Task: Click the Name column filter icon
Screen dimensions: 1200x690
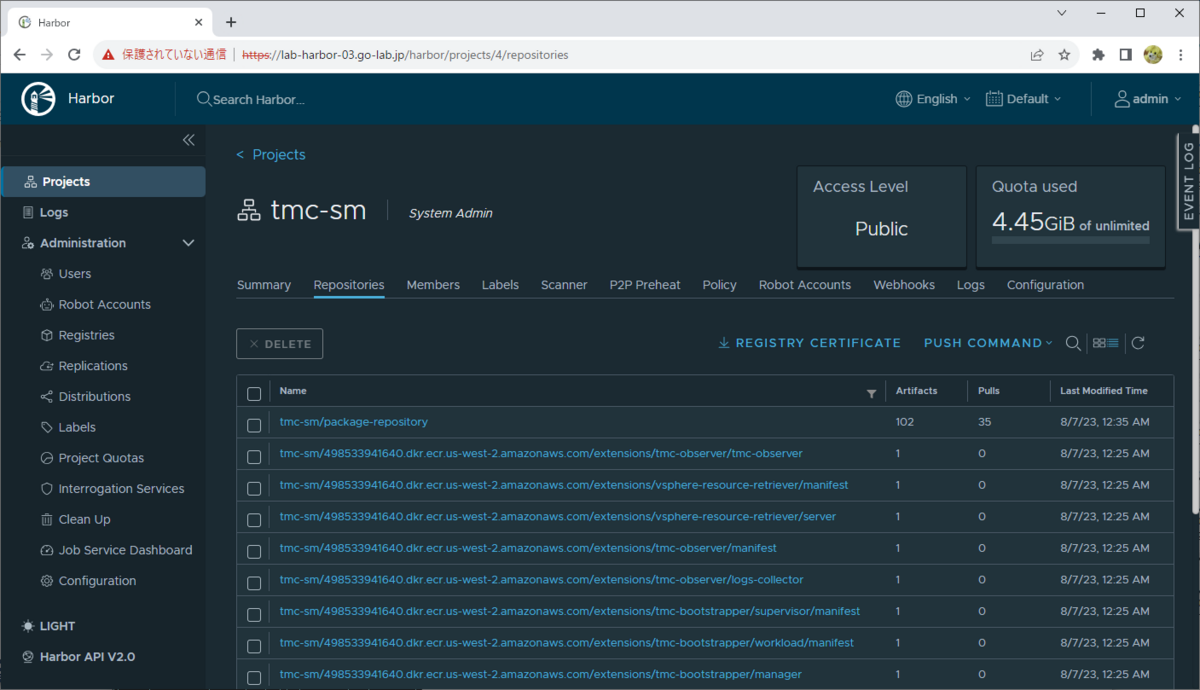Action: click(871, 394)
